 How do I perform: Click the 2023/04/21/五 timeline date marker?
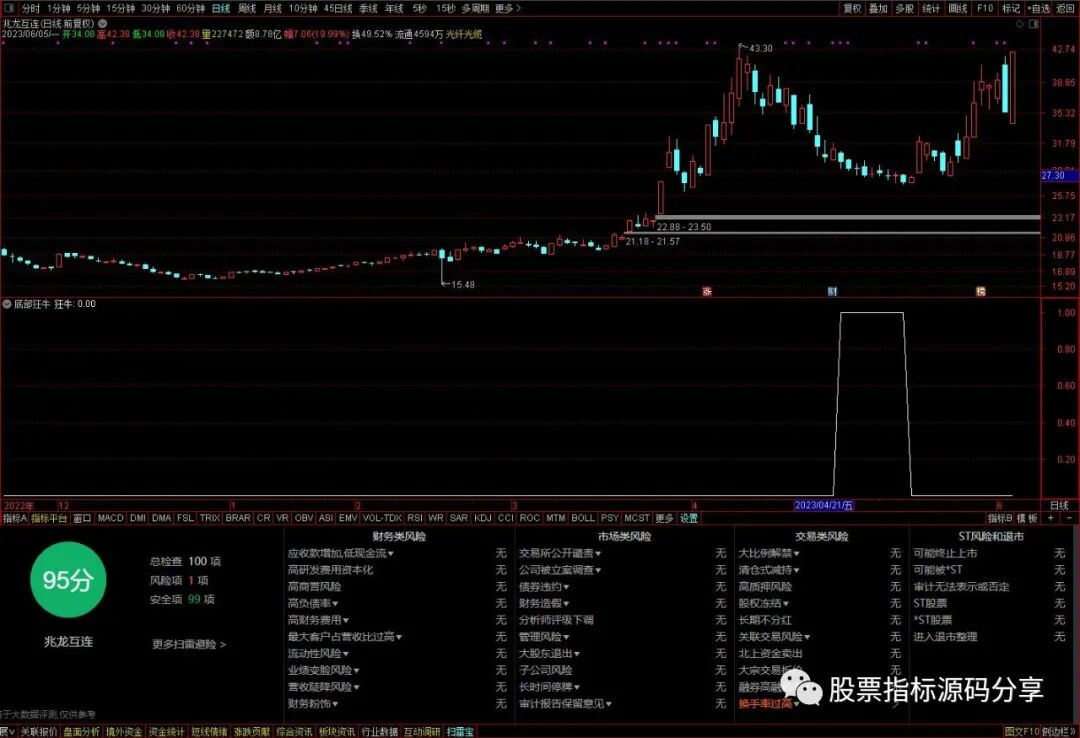823,505
